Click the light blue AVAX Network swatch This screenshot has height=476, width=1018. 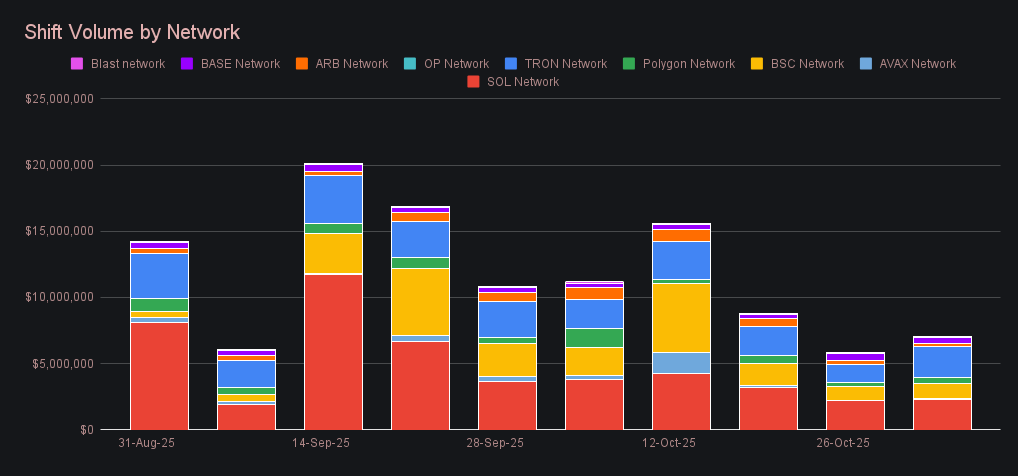pos(866,64)
